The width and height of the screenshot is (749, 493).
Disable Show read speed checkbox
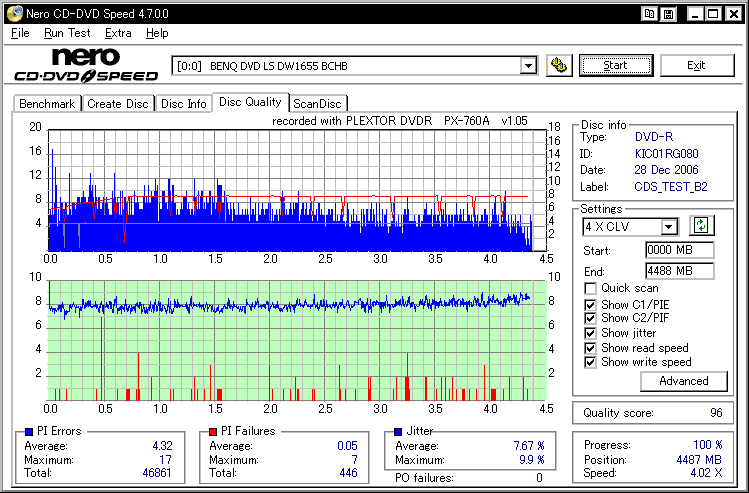click(590, 348)
